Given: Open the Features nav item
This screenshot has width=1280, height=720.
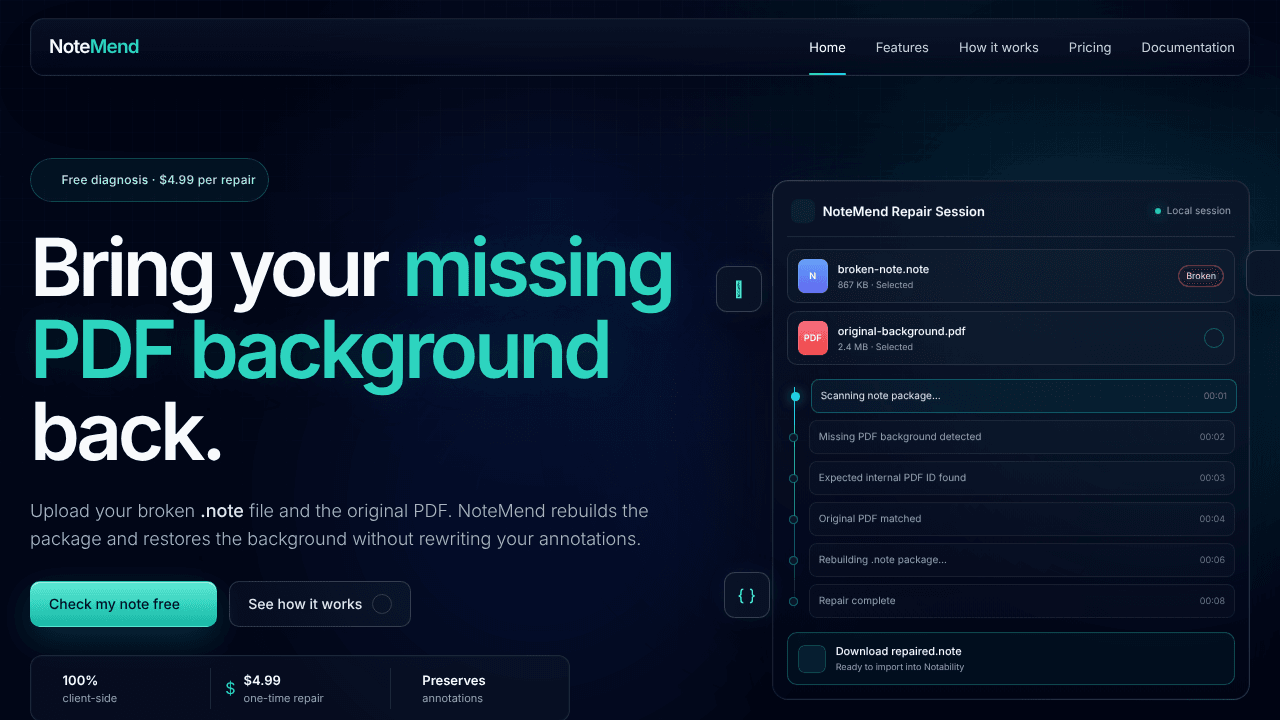Looking at the screenshot, I should point(902,47).
